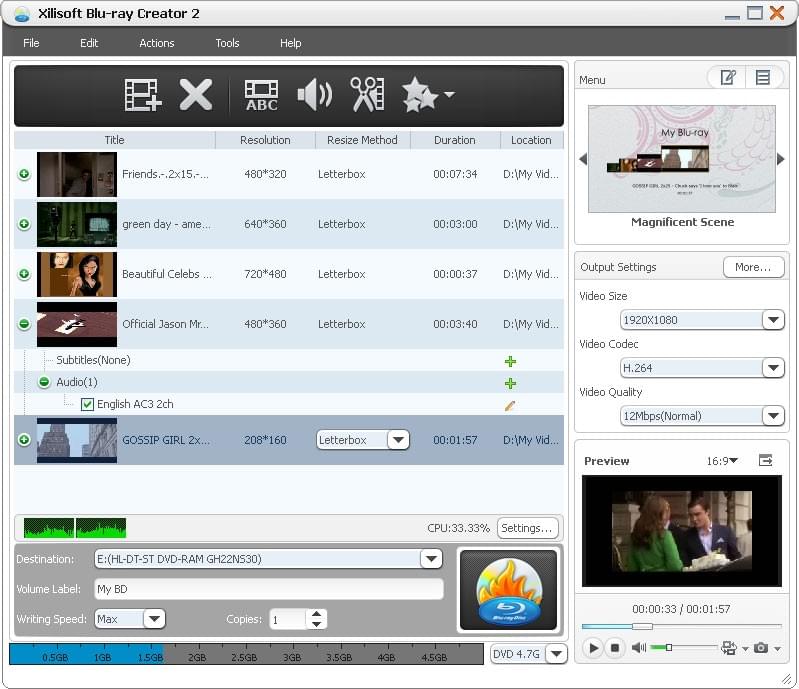
Task: Click the Audio speaker toolbar icon
Action: click(x=314, y=95)
